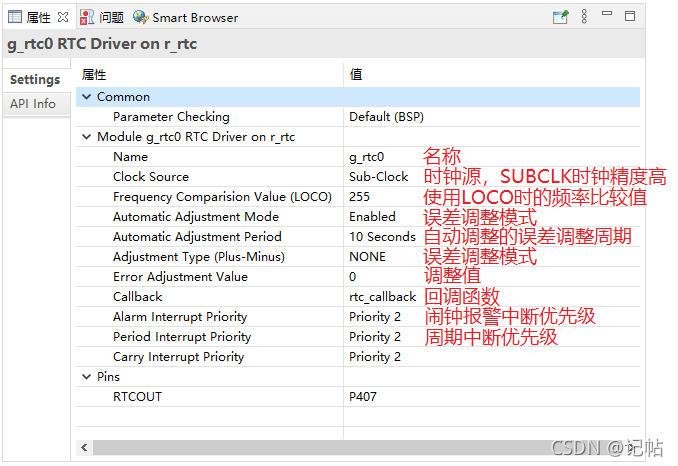The height and width of the screenshot is (466, 678).
Task: Click Parameter Checking value Default (BSP)
Action: (x=386, y=117)
